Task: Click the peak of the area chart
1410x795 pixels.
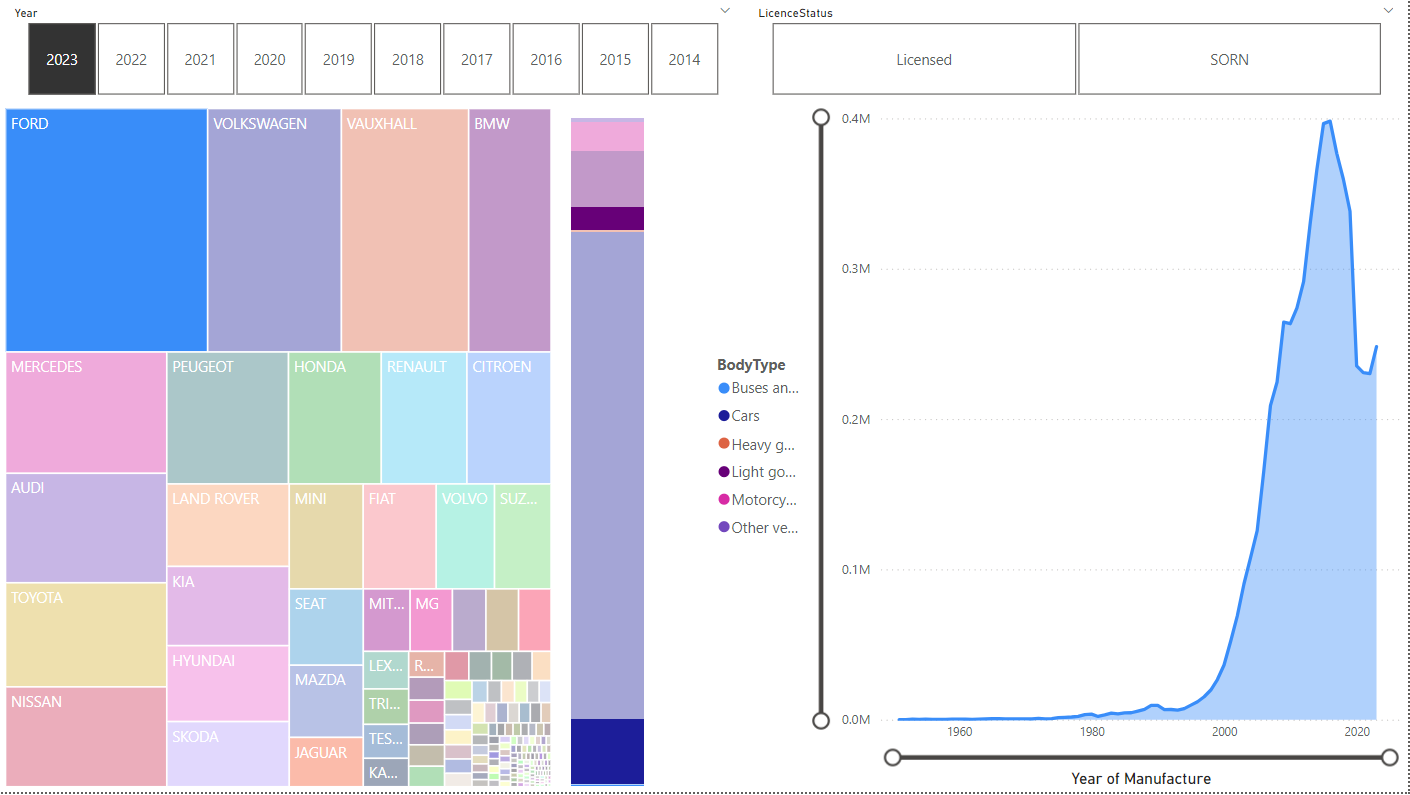Action: tap(1328, 121)
